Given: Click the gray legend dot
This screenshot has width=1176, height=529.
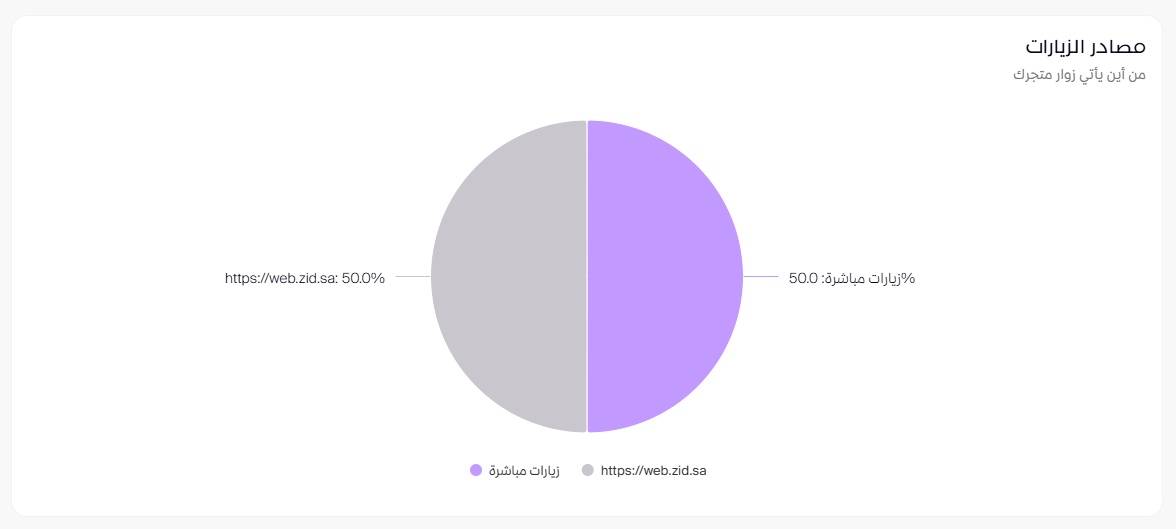Looking at the screenshot, I should click(x=588, y=470).
